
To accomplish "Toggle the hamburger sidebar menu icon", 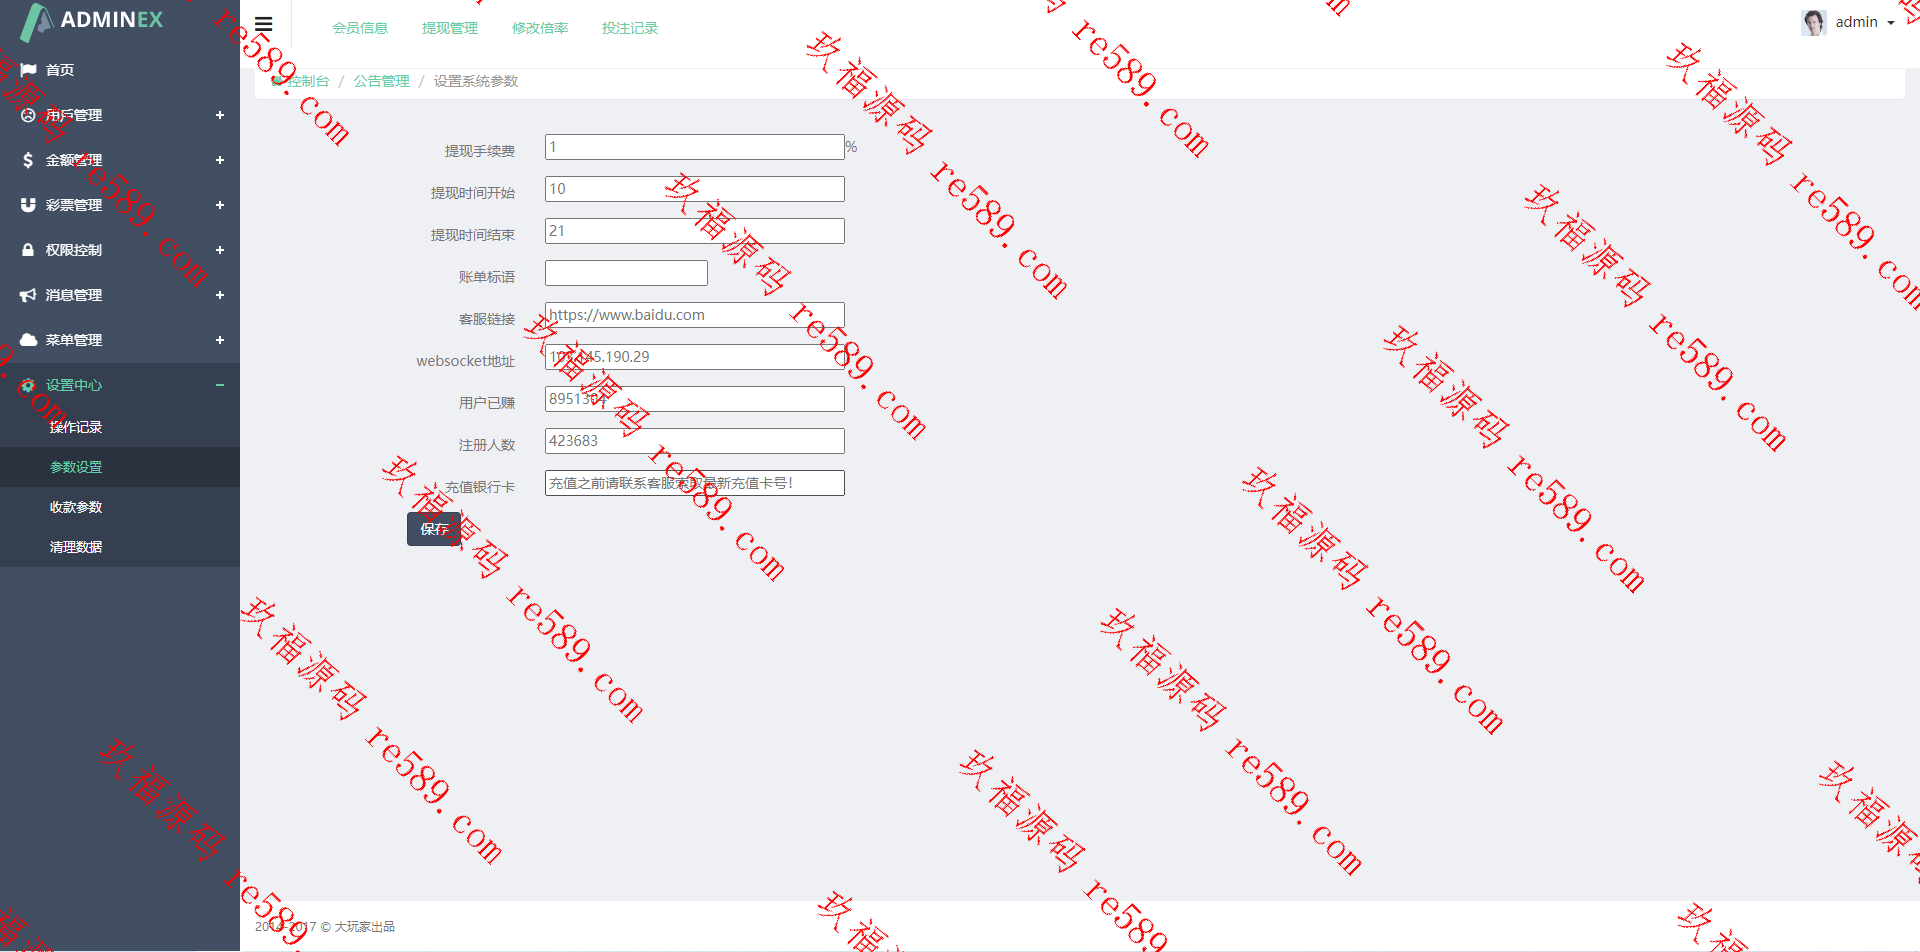I will click(263, 25).
